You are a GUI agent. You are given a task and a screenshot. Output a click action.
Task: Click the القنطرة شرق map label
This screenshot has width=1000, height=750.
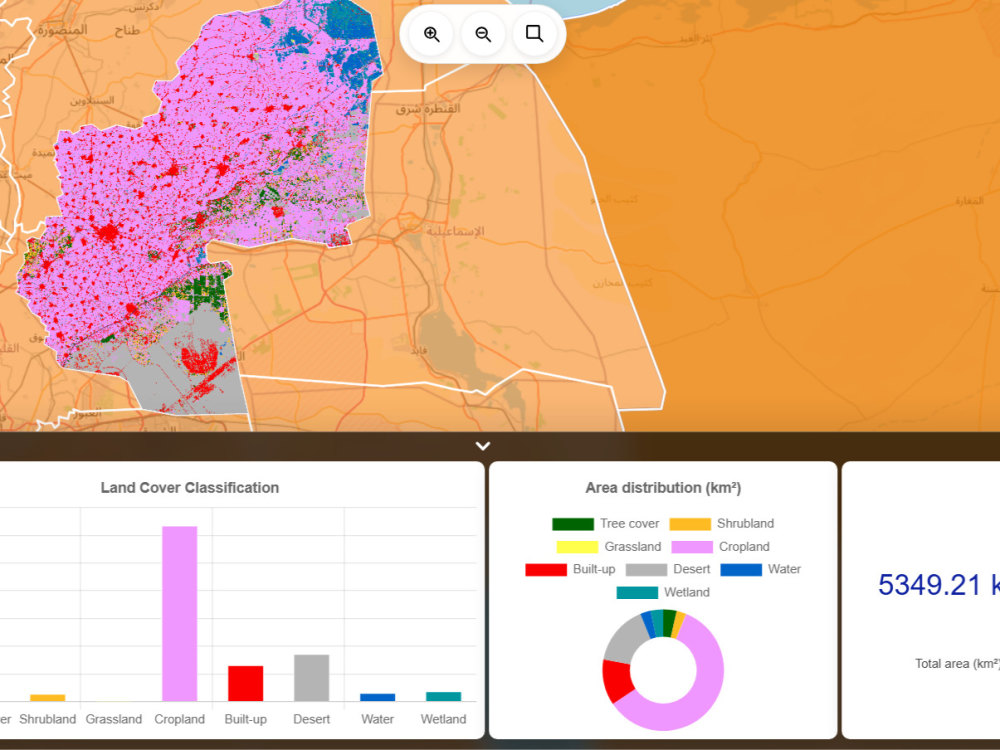click(428, 109)
